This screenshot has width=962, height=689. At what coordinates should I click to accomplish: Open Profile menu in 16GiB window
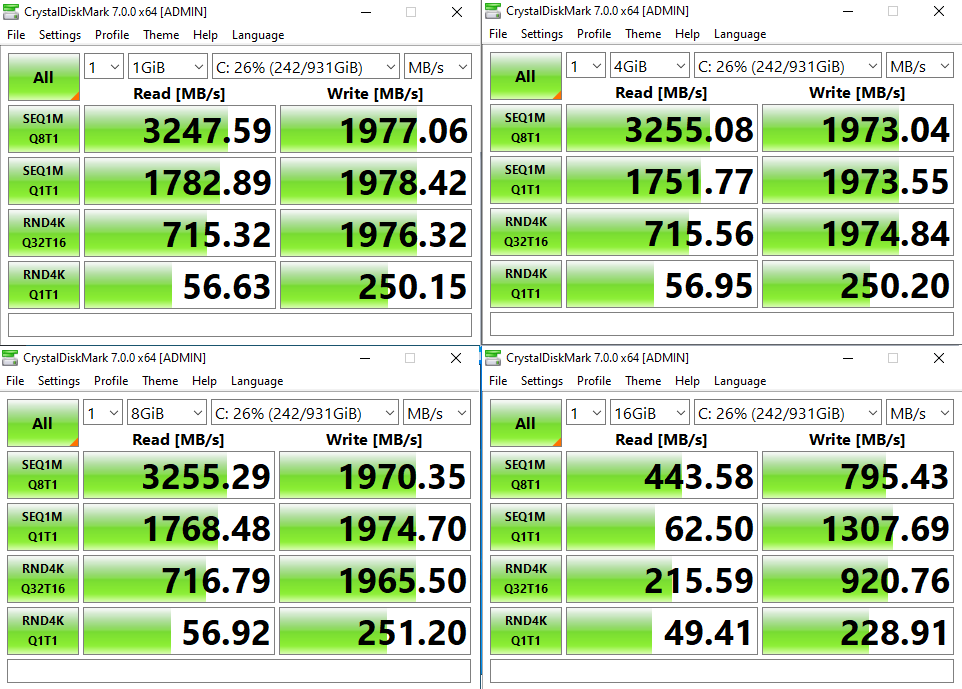593,381
